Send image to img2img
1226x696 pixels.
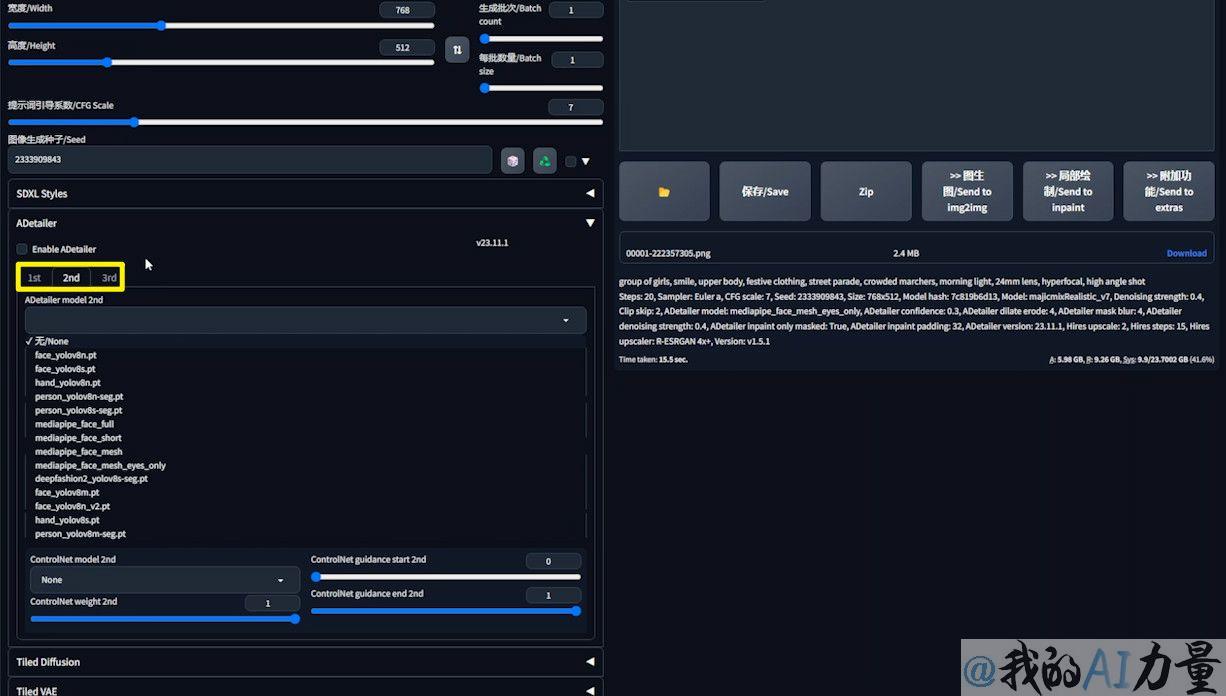tap(967, 191)
